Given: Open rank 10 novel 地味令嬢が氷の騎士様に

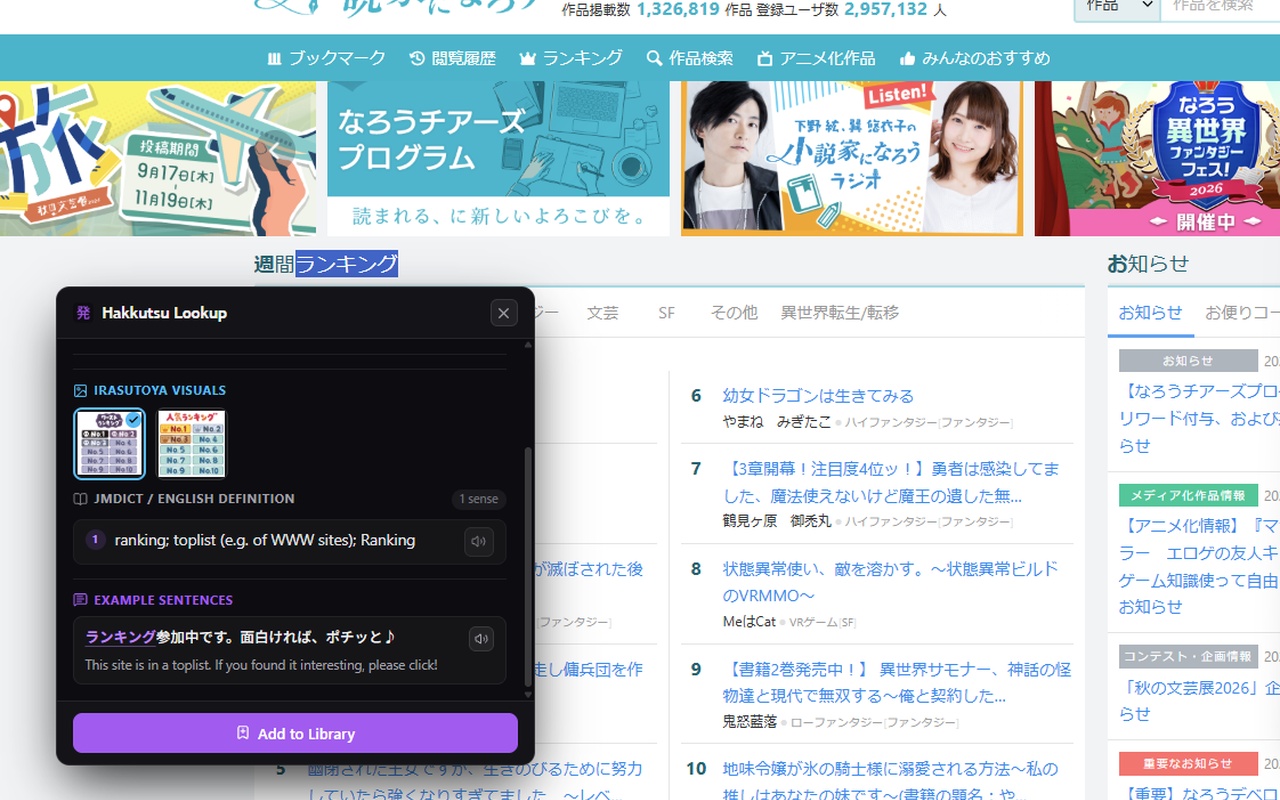Looking at the screenshot, I should point(890,782).
